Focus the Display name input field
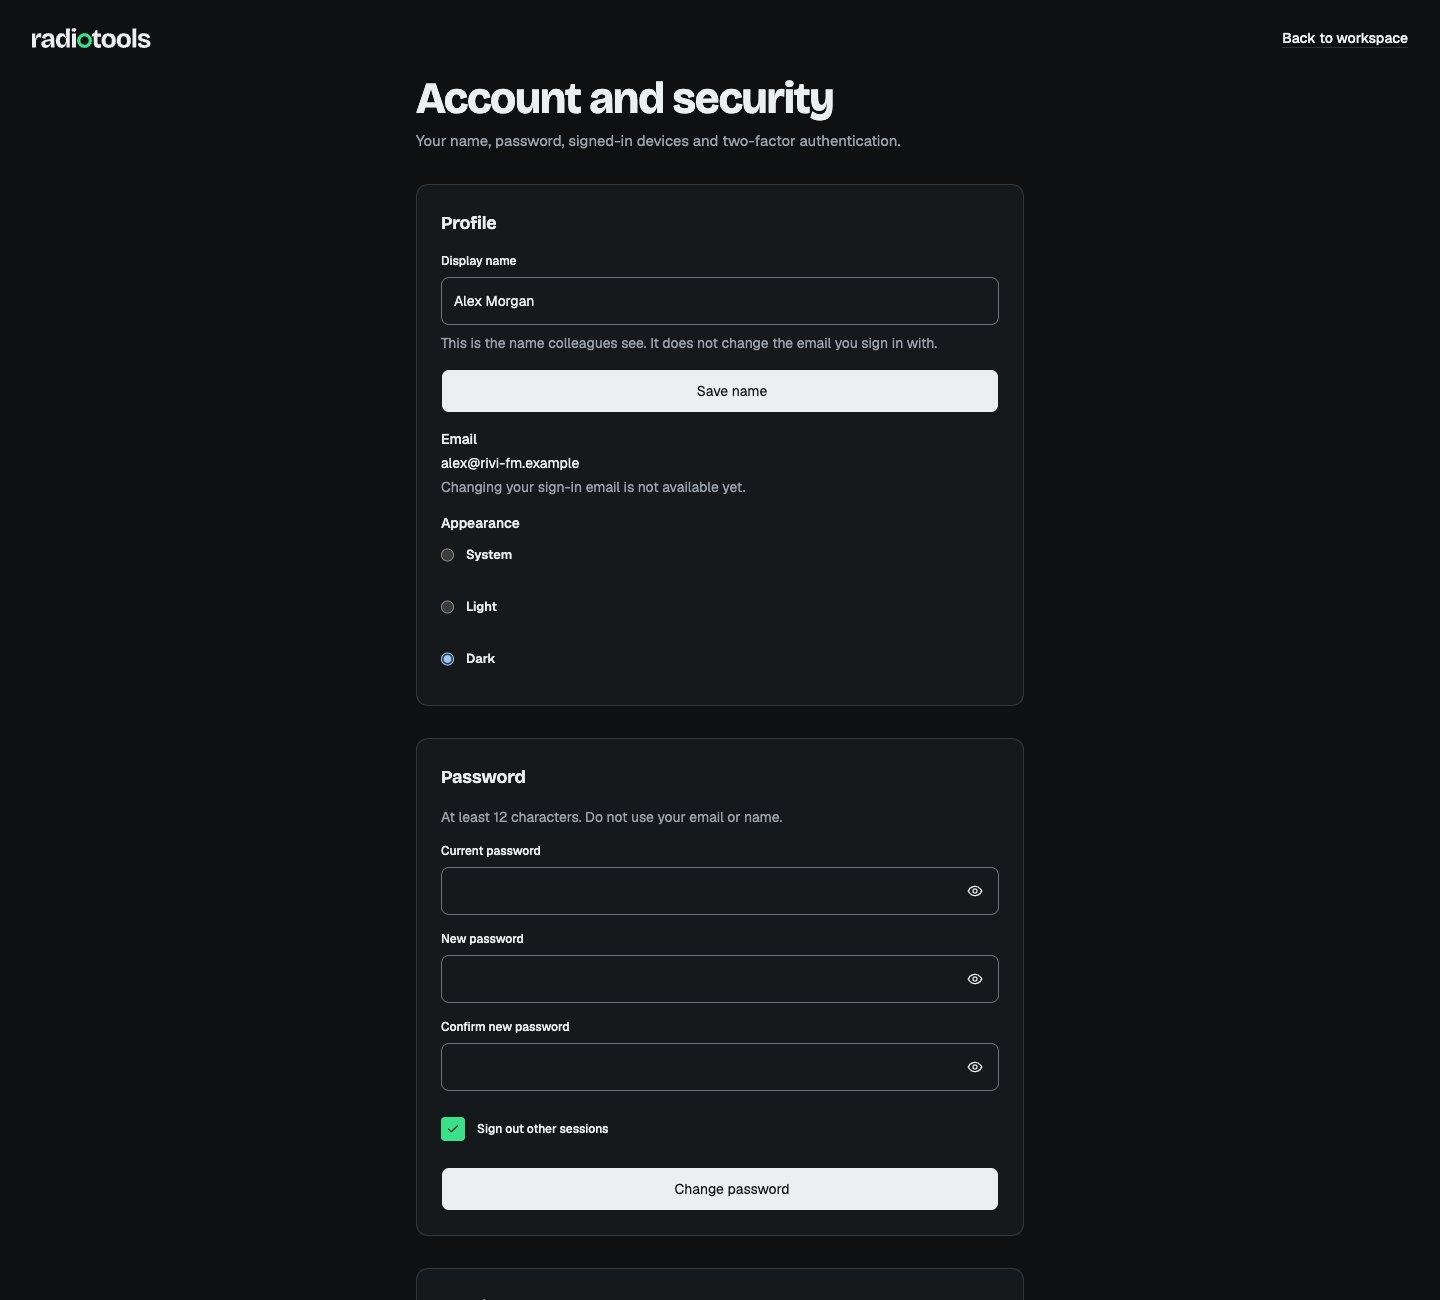Image resolution: width=1440 pixels, height=1300 pixels. tap(720, 301)
